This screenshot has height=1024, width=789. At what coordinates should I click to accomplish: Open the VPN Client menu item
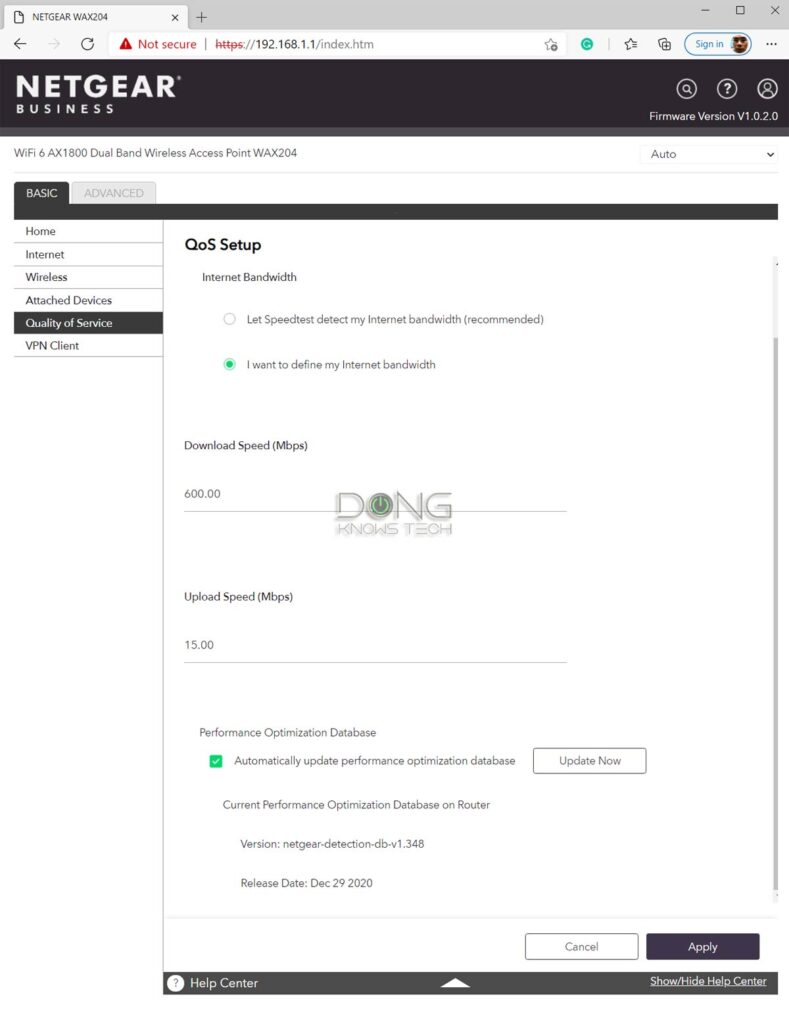pyautogui.click(x=88, y=345)
